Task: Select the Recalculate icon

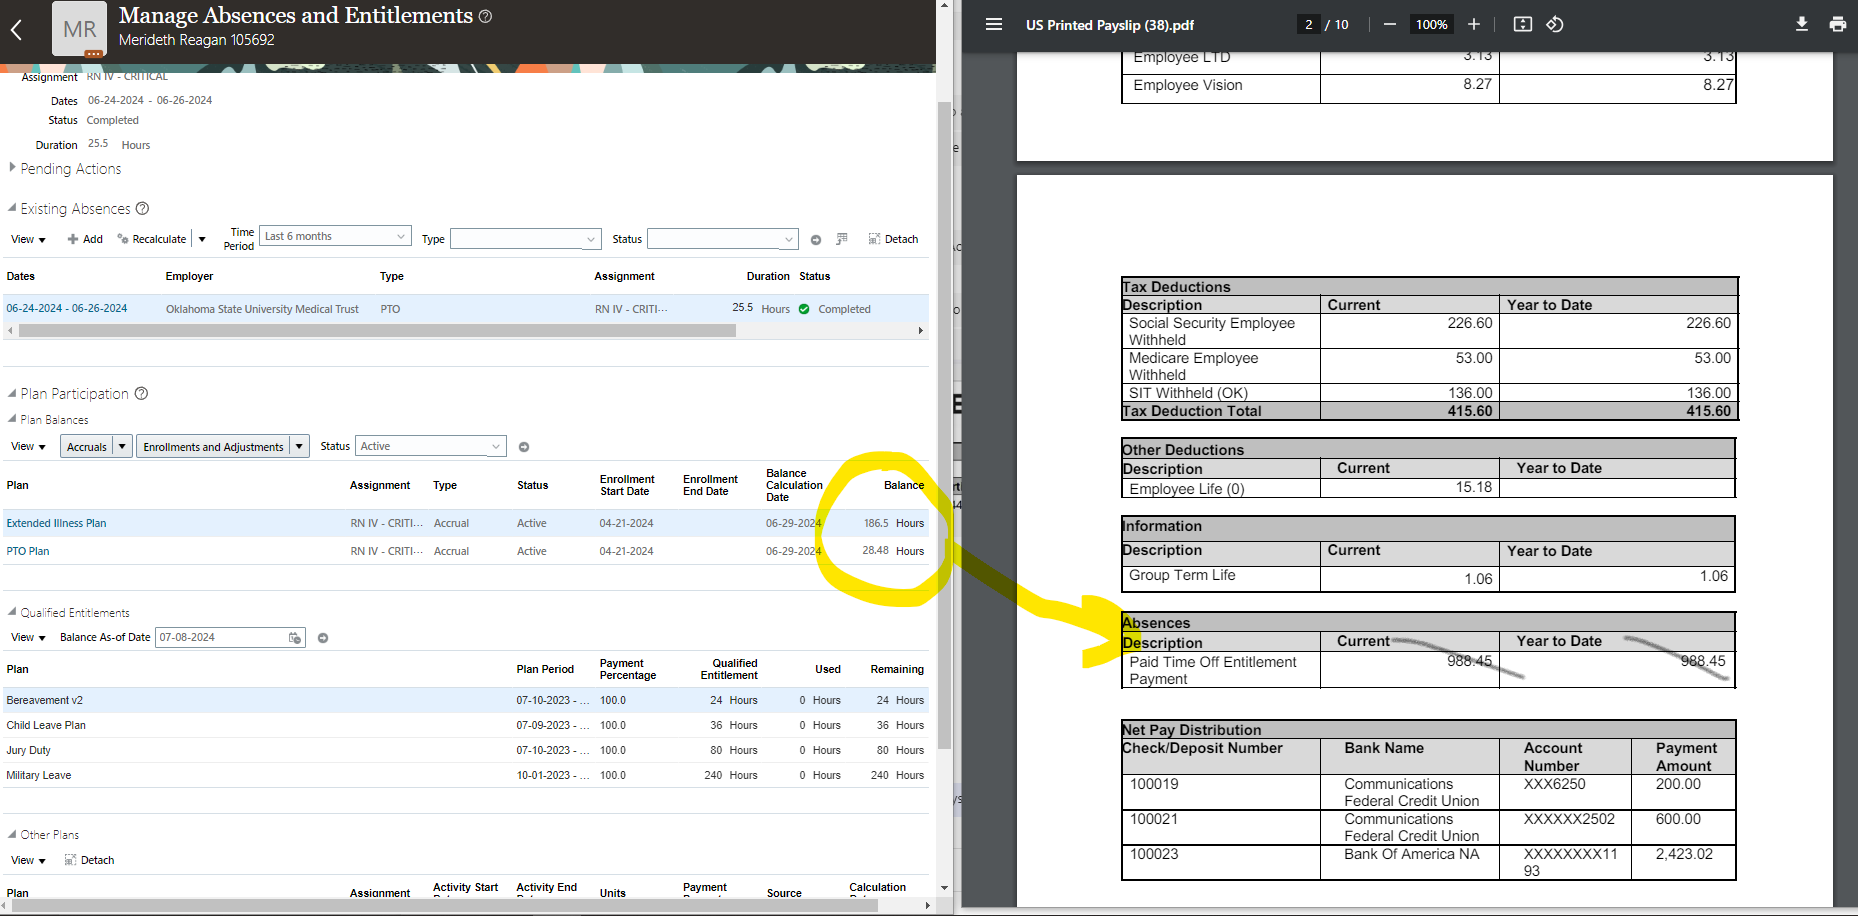Action: point(151,239)
